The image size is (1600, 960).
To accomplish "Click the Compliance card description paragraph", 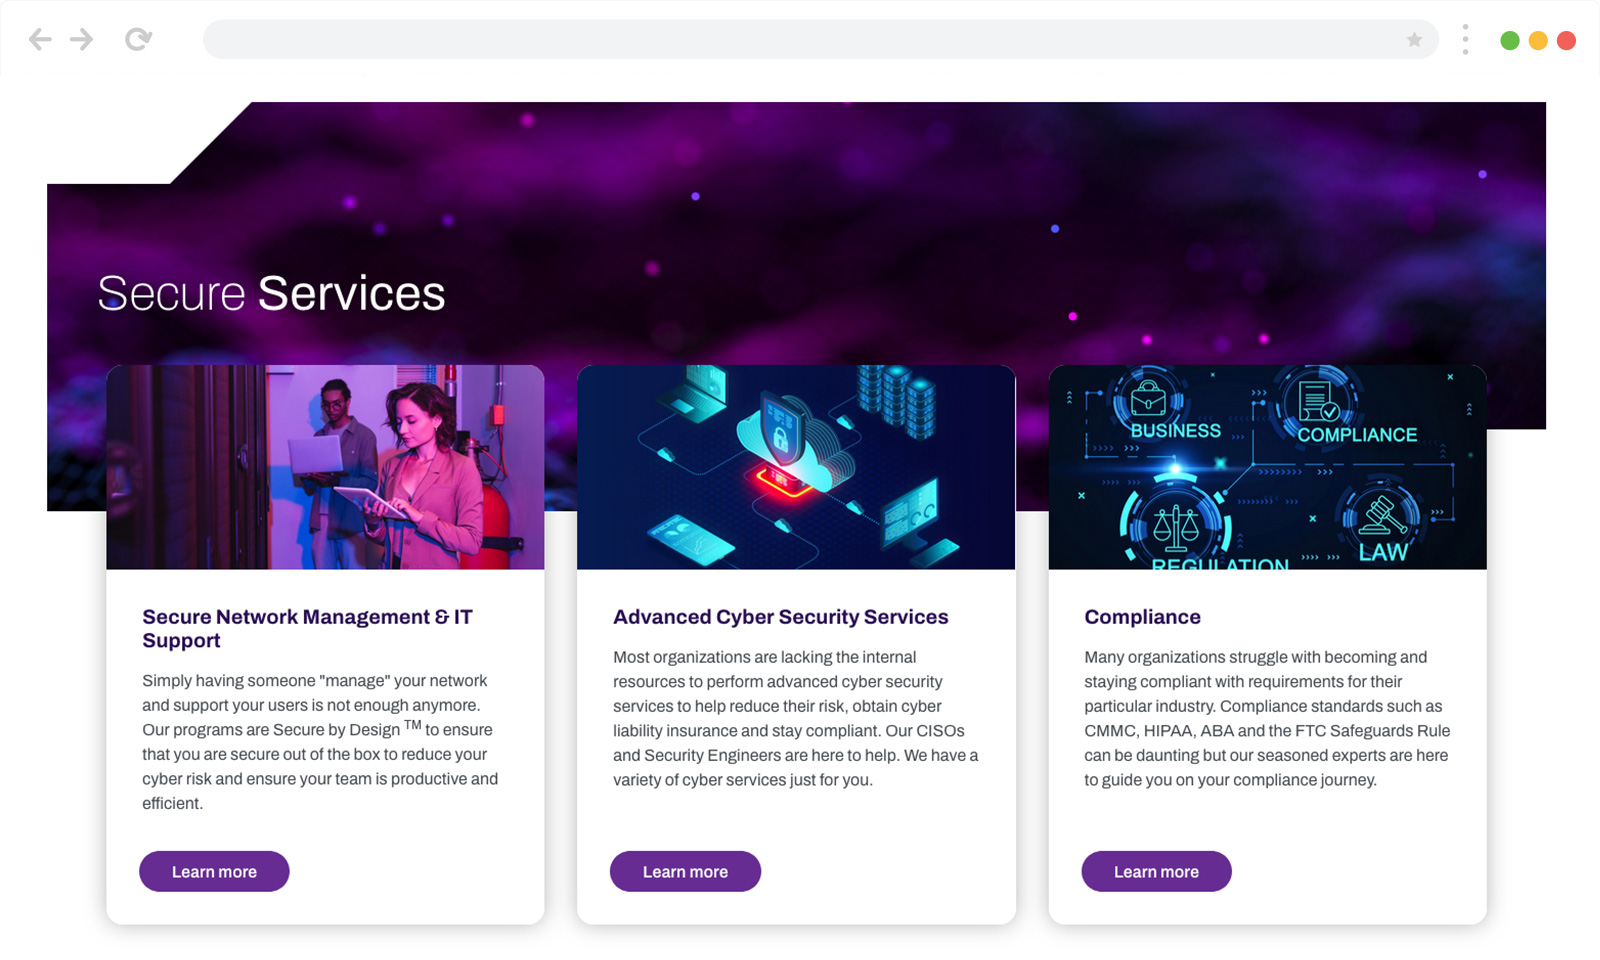I will tap(1267, 718).
